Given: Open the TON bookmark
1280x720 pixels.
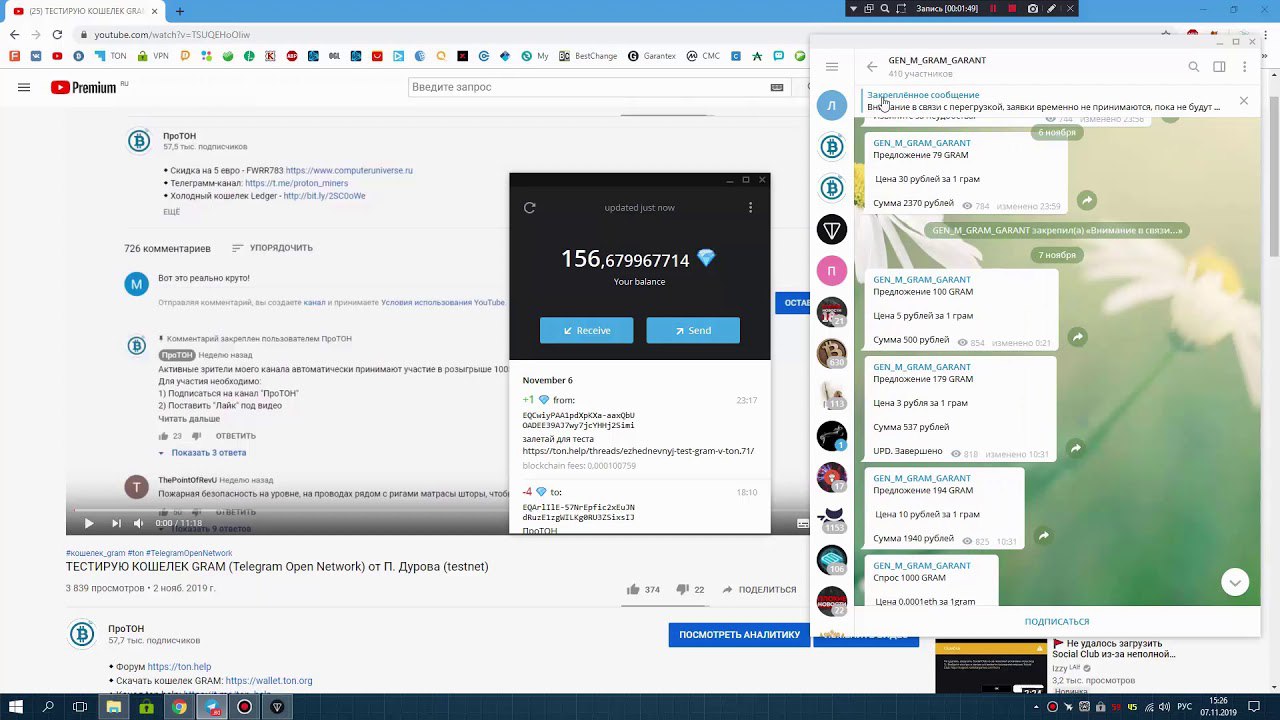Looking at the screenshot, I should [x=111, y=56].
